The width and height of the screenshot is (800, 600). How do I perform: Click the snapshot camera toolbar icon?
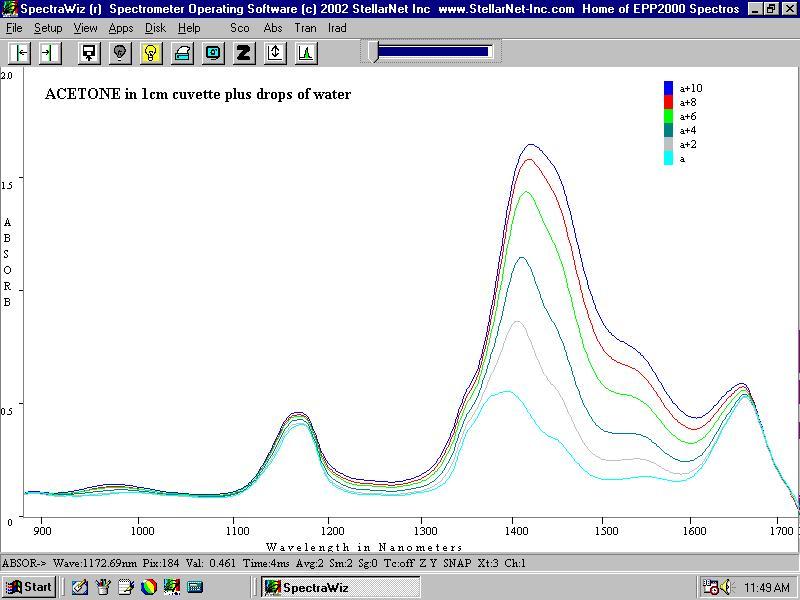pos(213,53)
